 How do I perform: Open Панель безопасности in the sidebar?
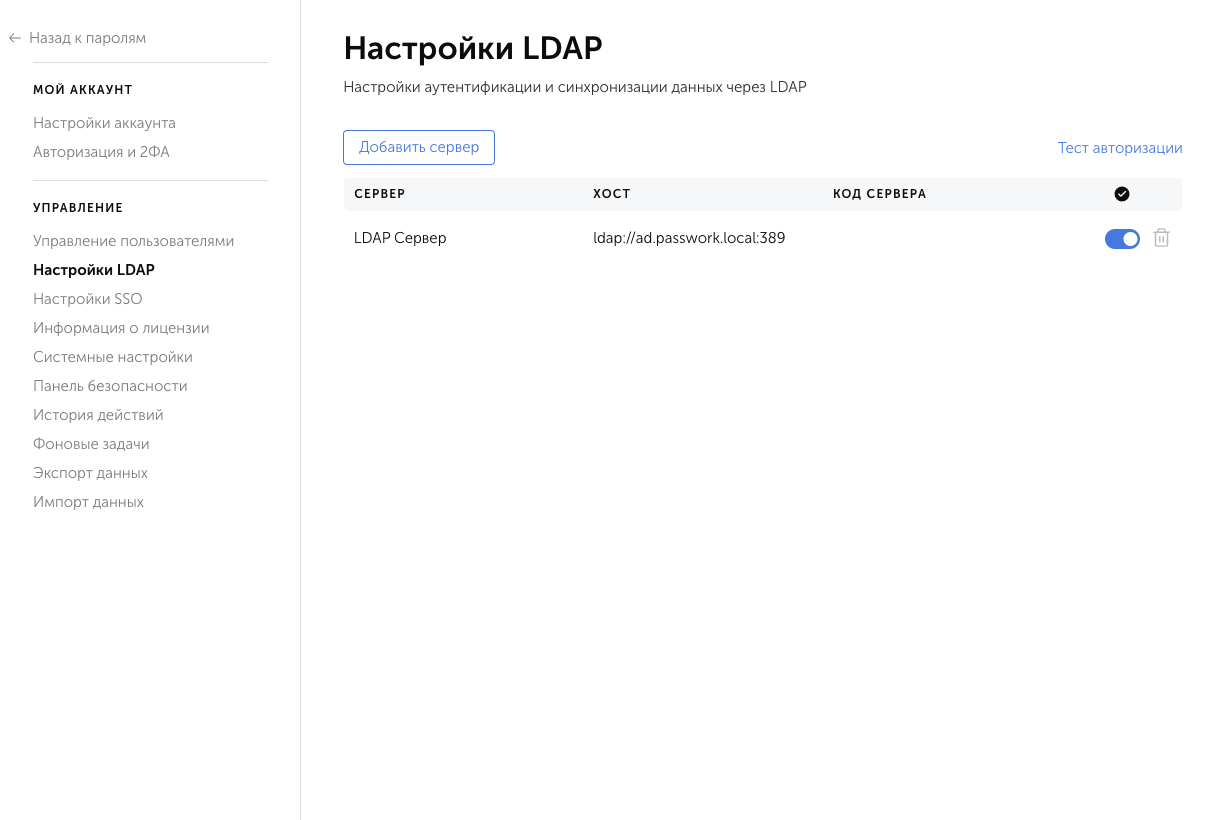110,385
